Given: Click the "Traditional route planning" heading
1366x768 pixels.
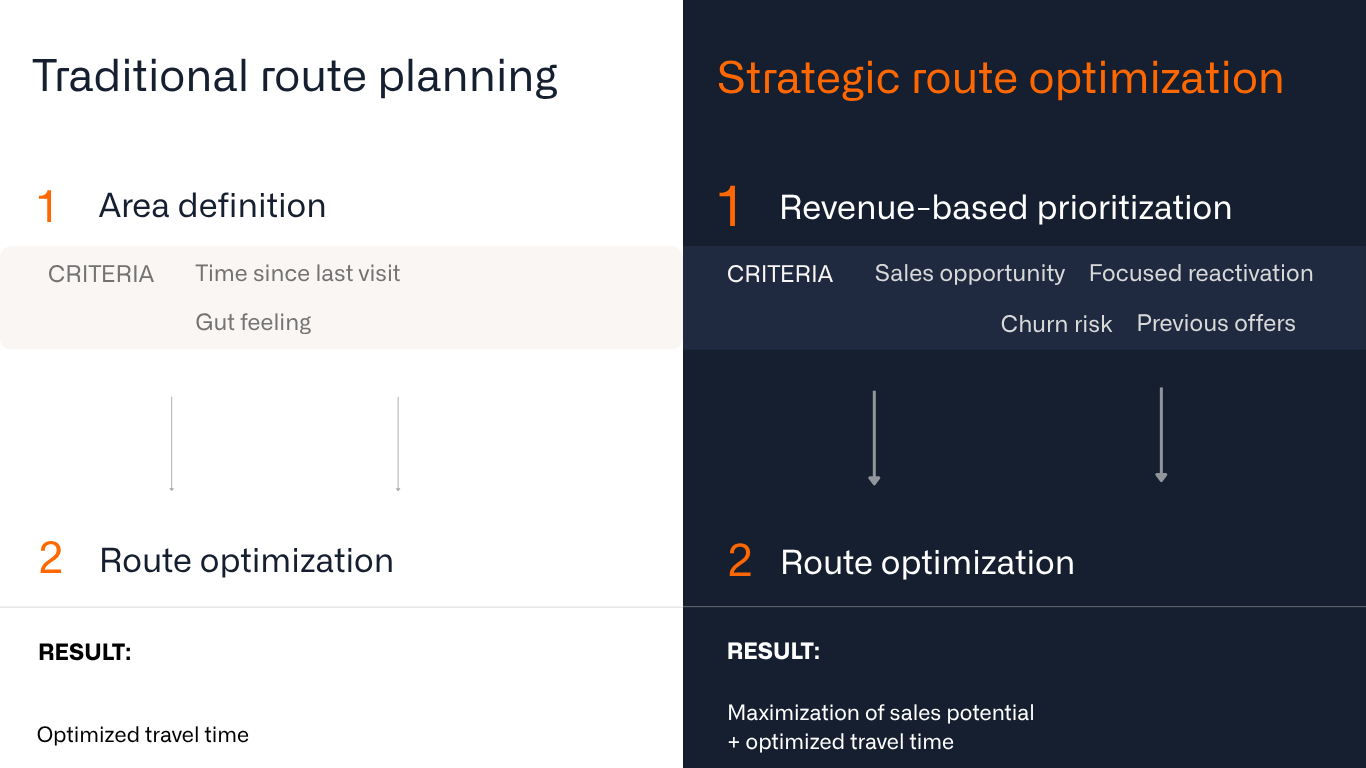Looking at the screenshot, I should [295, 77].
